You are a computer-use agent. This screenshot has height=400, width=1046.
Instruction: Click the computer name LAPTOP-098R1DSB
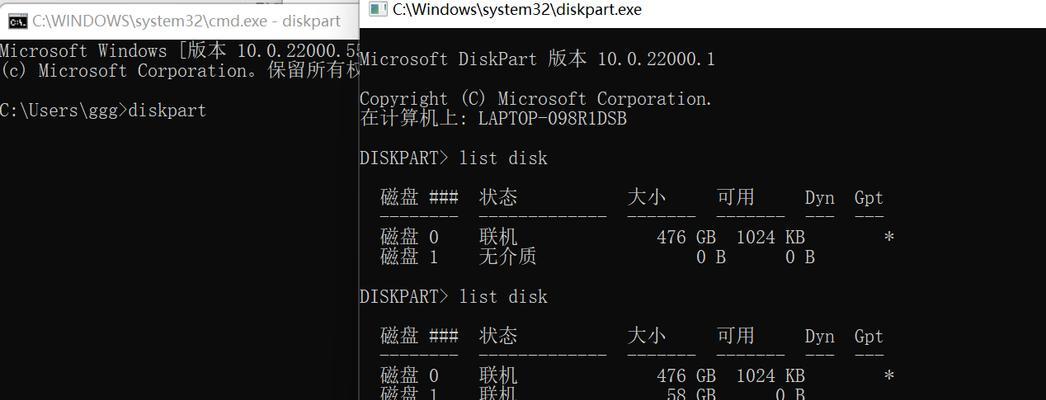coord(552,119)
